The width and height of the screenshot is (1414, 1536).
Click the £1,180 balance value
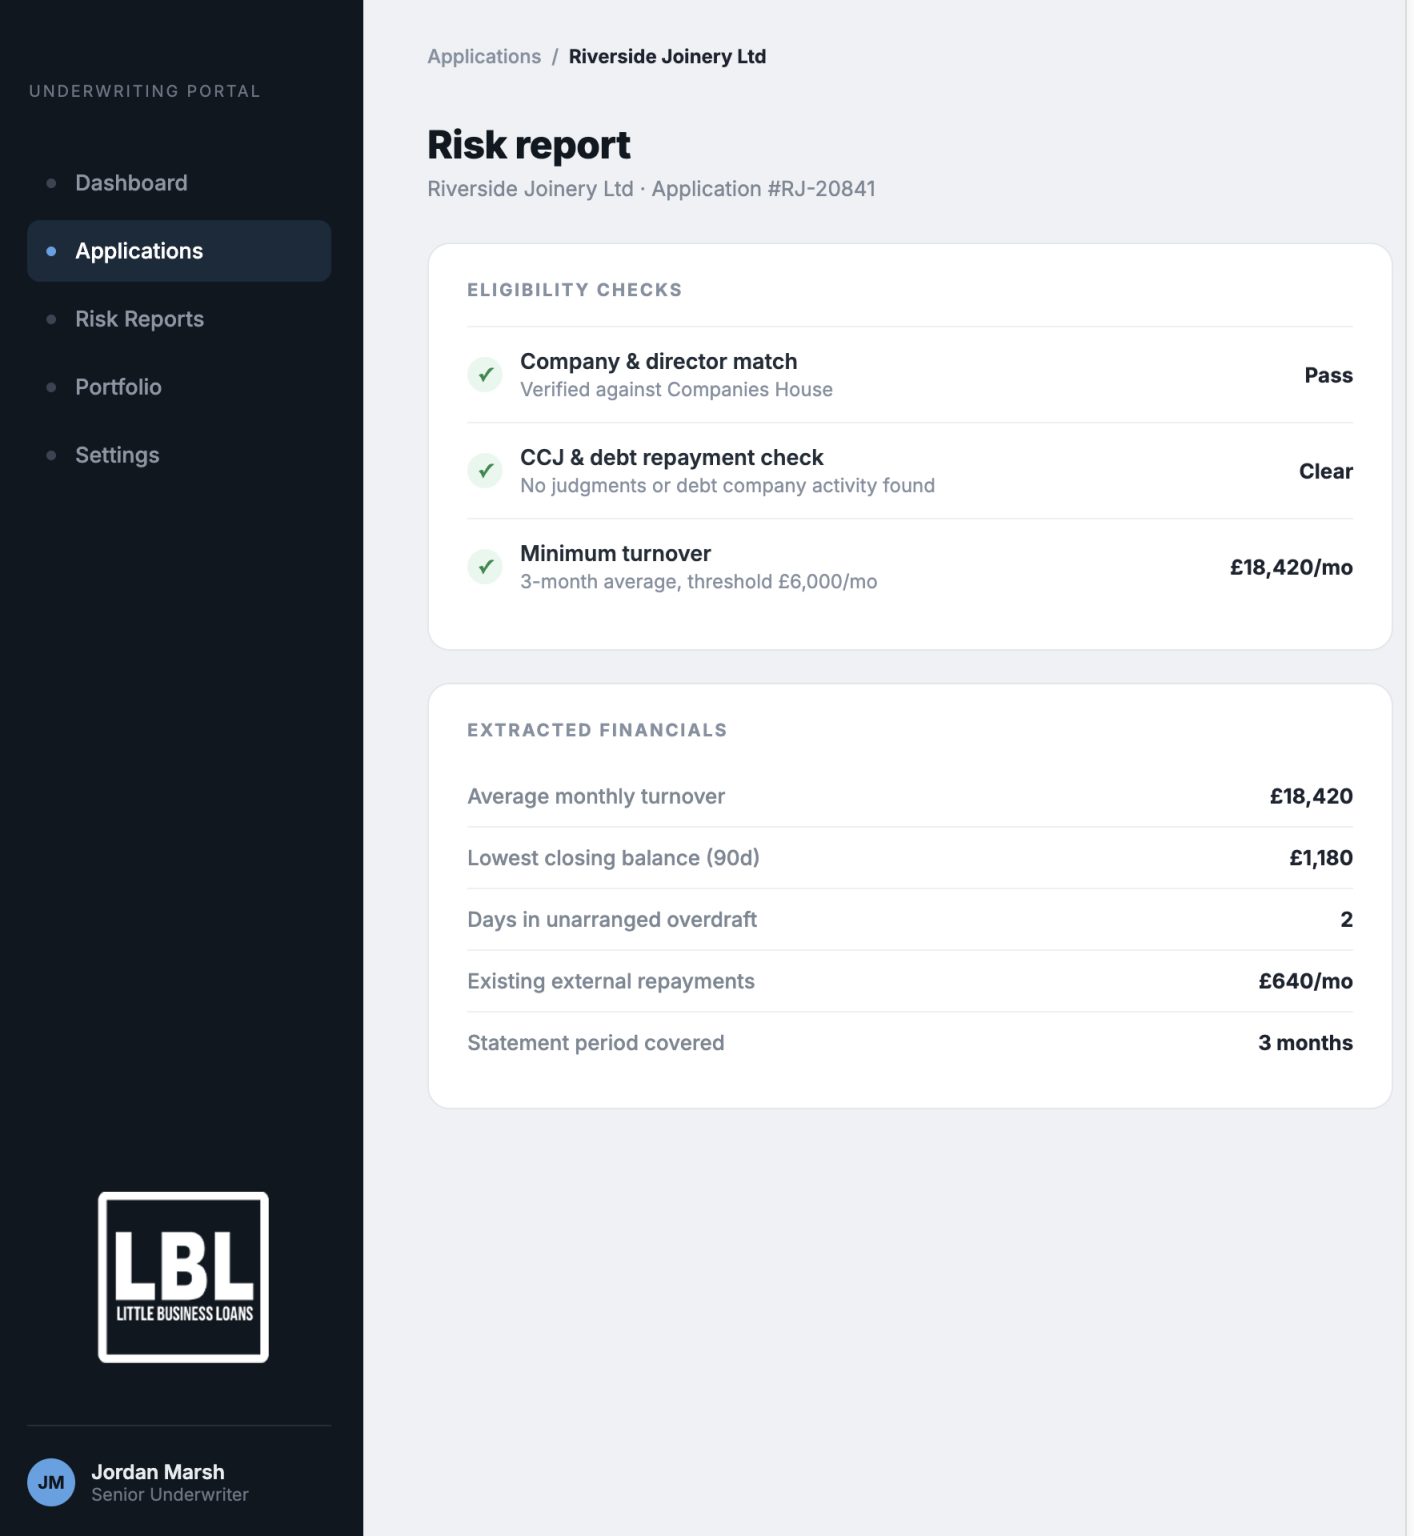point(1321,858)
